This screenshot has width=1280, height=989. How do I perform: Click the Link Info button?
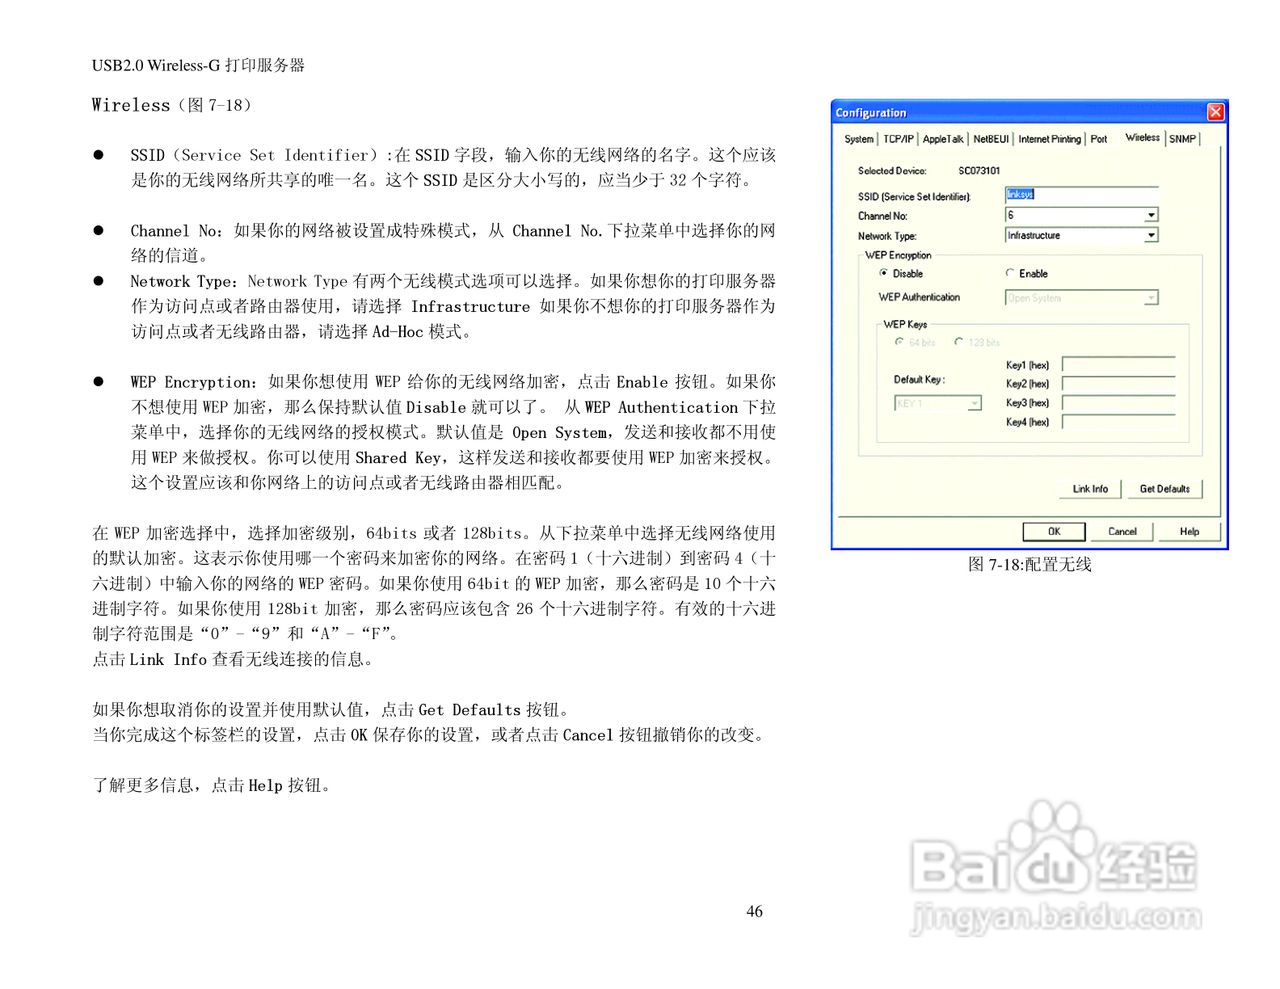tap(1090, 488)
